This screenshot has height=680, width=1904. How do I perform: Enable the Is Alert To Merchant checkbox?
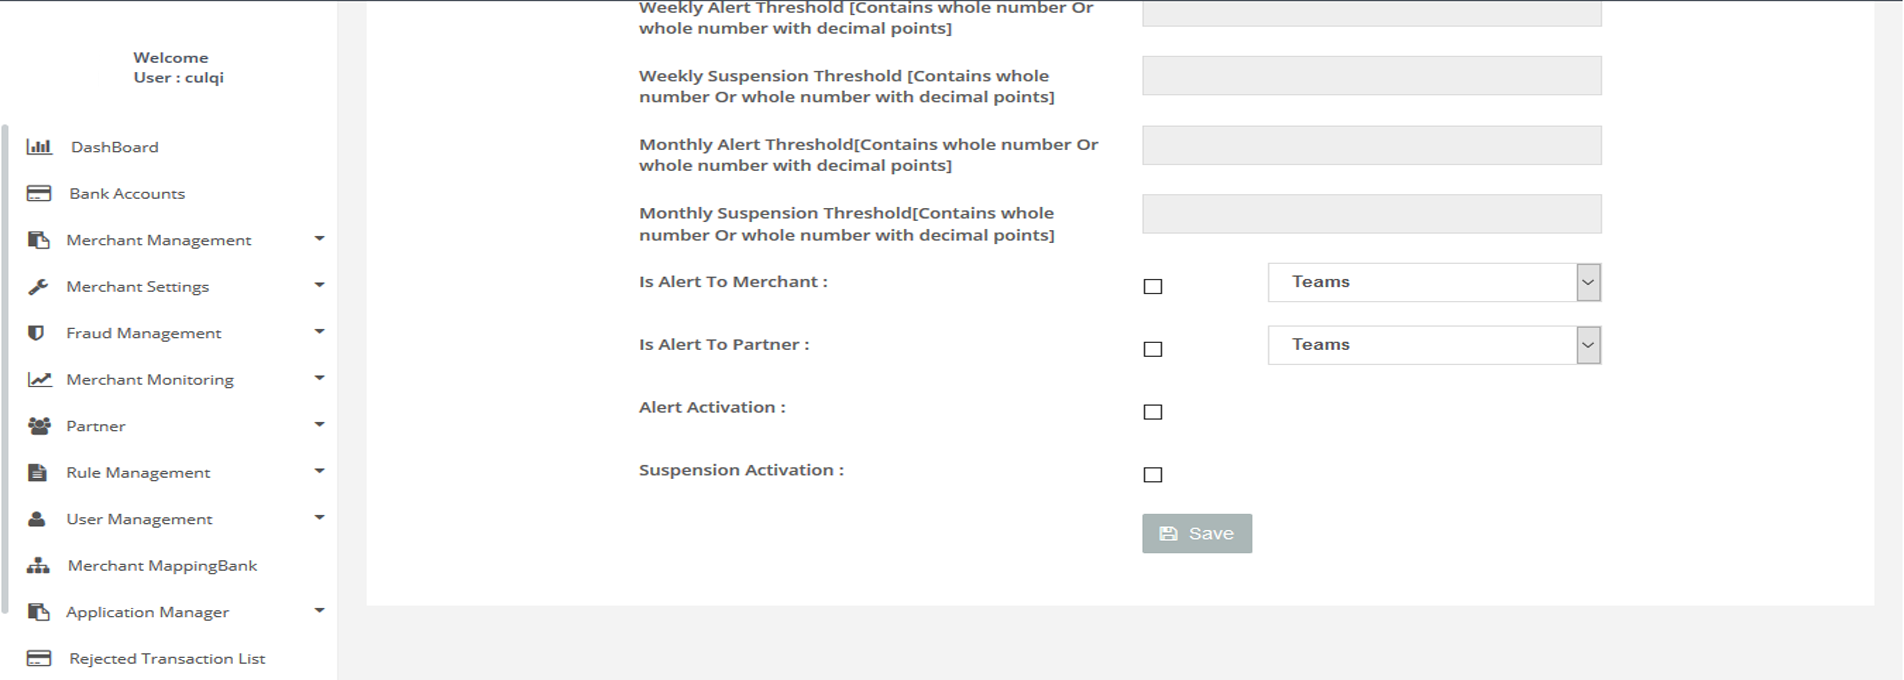point(1153,287)
